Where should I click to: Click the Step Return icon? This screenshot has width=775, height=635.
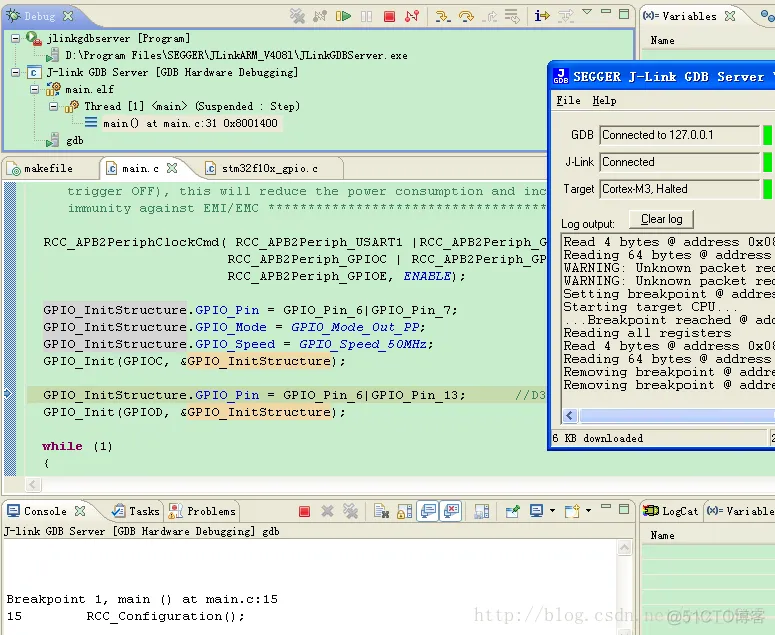coord(489,17)
